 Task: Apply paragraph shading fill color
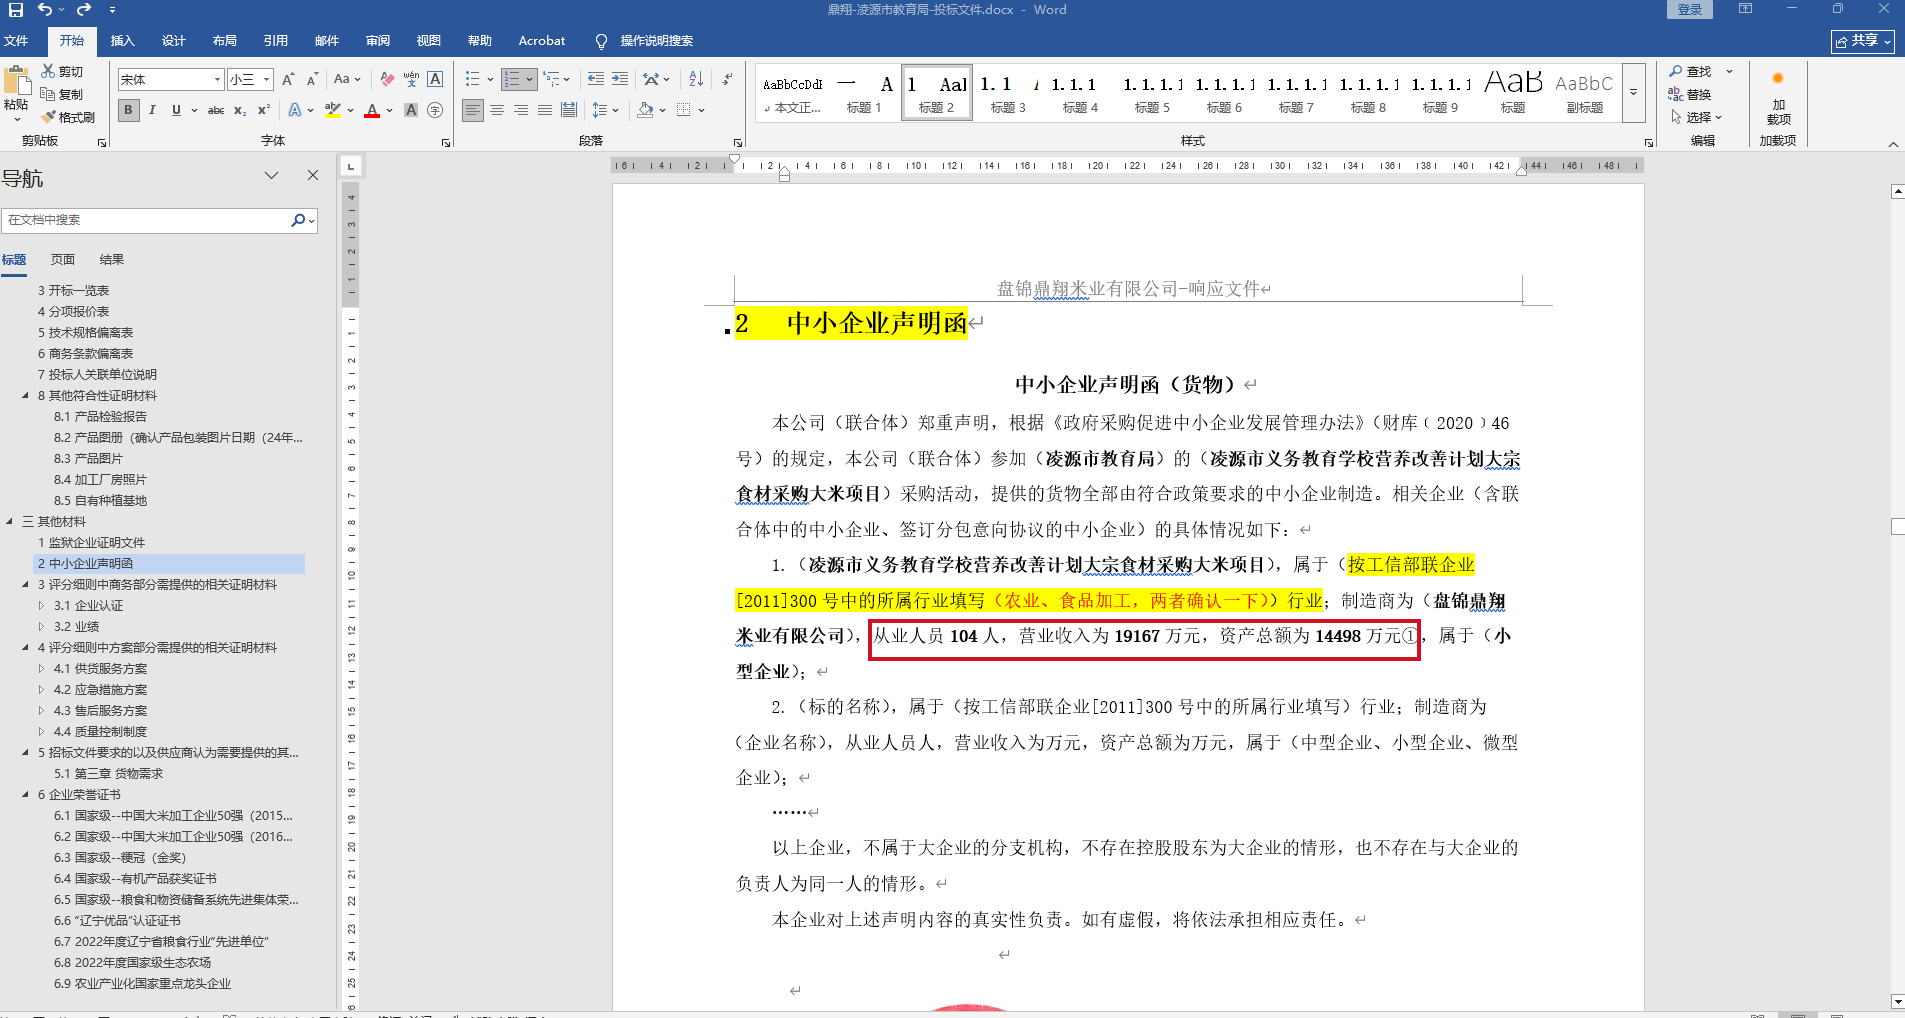[x=646, y=110]
